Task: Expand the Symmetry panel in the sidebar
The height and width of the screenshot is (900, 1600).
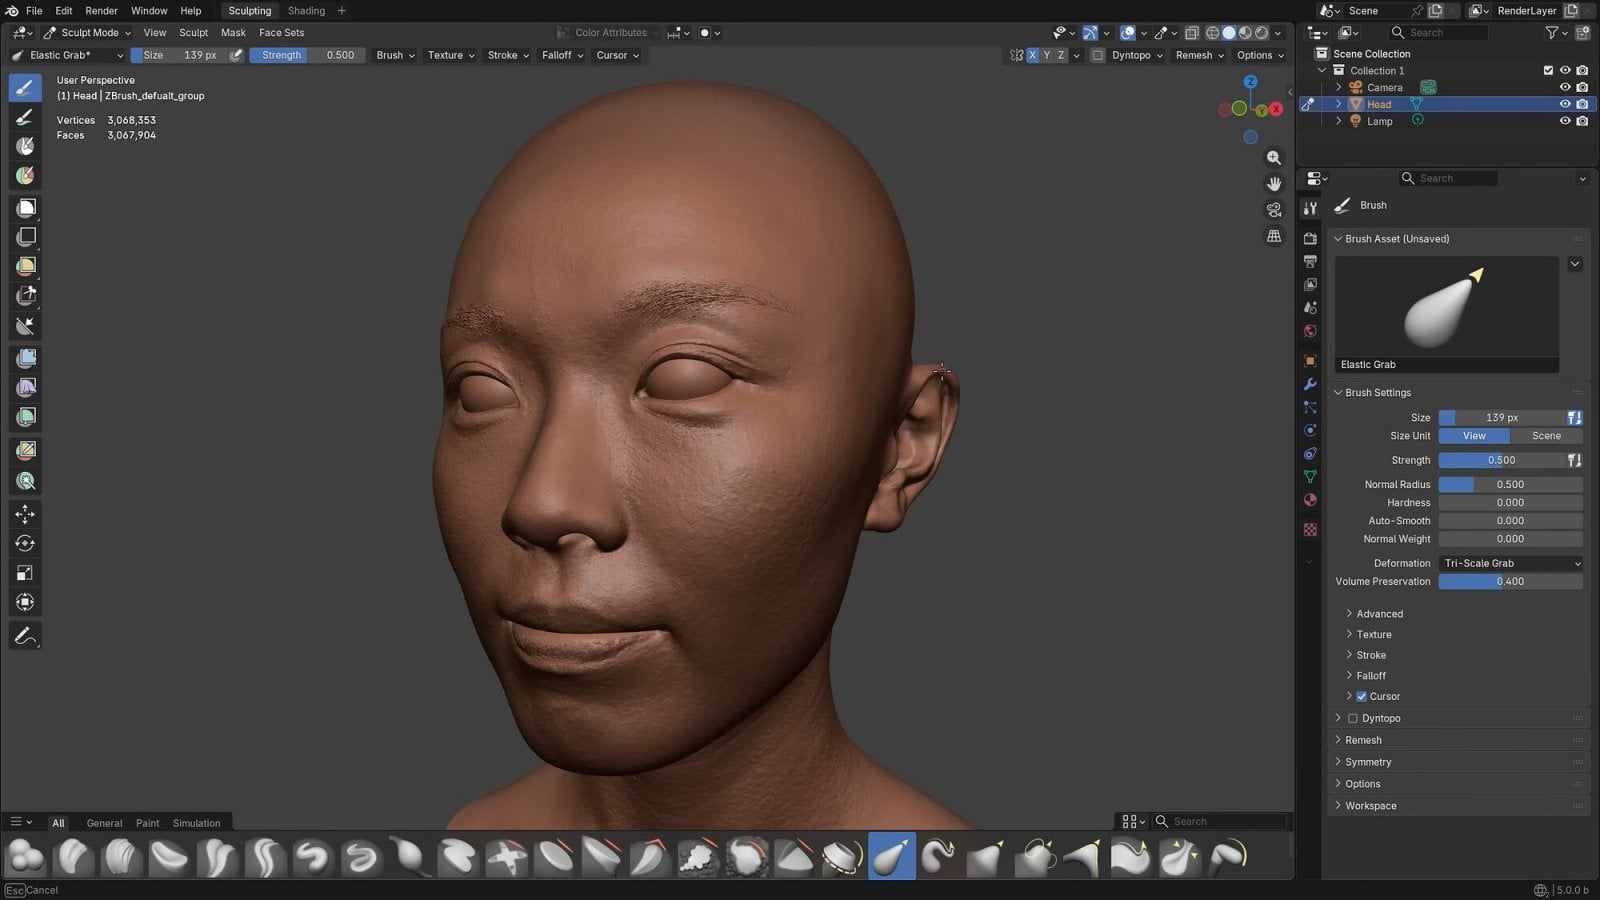Action: (1366, 761)
